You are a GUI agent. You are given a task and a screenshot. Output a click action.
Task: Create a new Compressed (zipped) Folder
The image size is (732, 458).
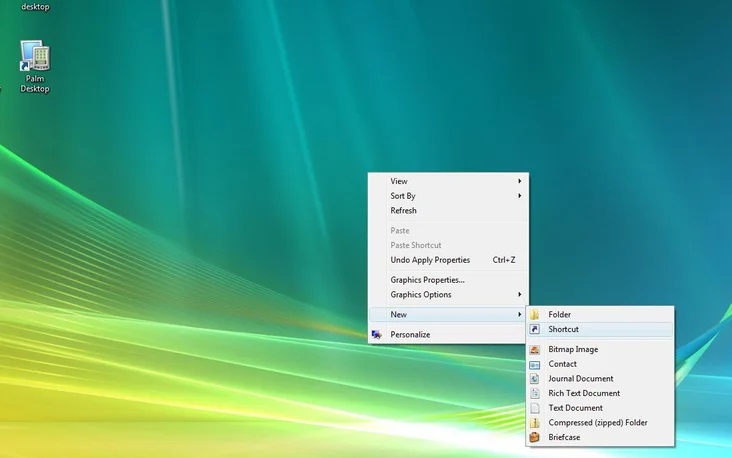(x=600, y=423)
